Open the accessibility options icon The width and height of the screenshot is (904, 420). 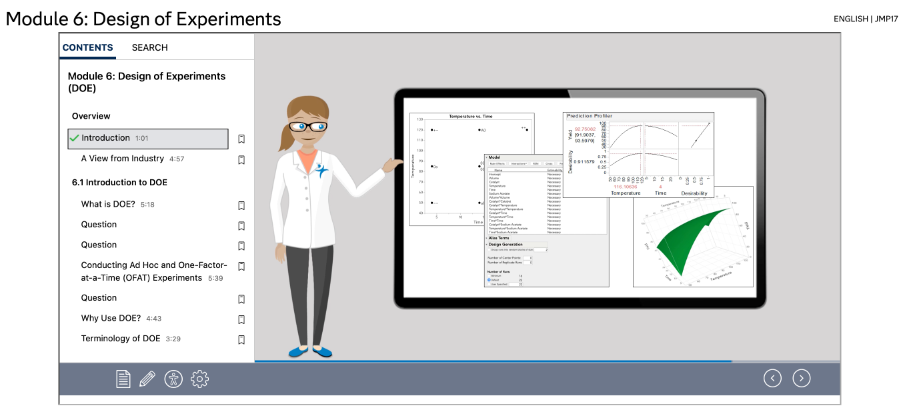pyautogui.click(x=174, y=379)
